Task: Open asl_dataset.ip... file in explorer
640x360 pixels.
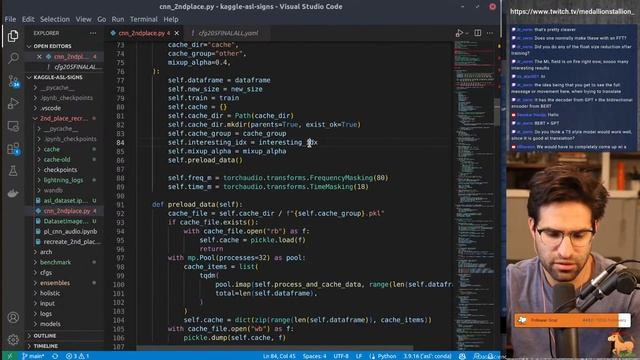Action: click(x=65, y=200)
